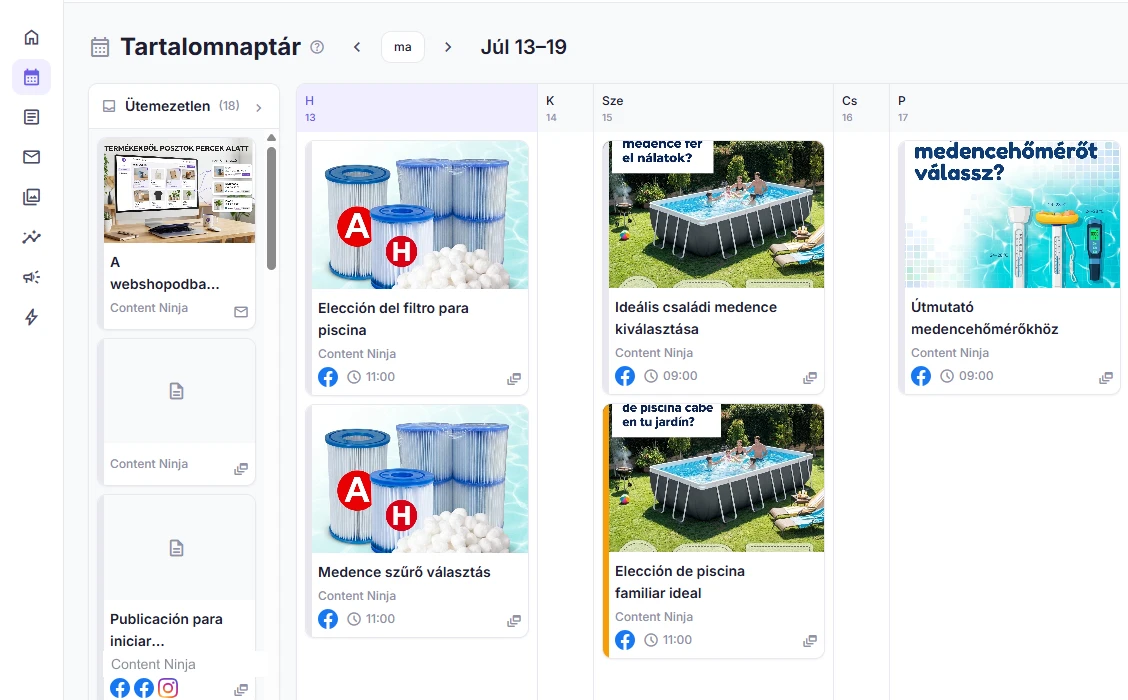Open the home icon in sidebar
The width and height of the screenshot is (1128, 700).
(x=32, y=37)
